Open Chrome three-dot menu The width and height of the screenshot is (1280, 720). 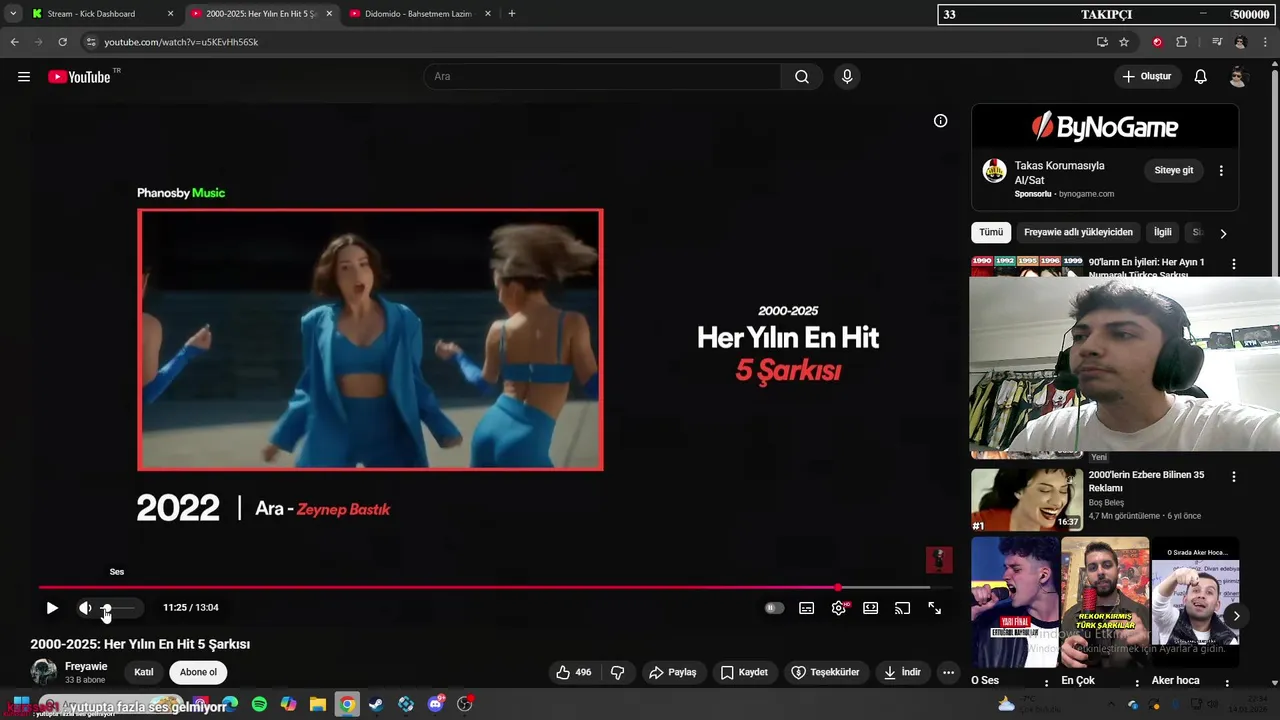pyautogui.click(x=1266, y=42)
